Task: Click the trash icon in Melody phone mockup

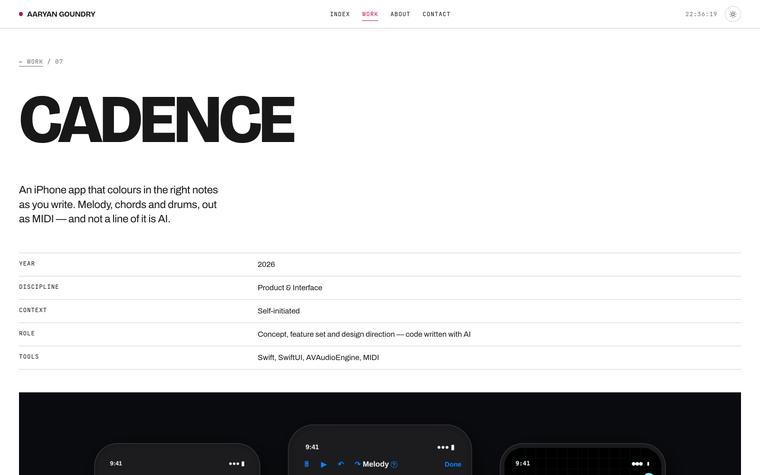Action: pos(306,464)
